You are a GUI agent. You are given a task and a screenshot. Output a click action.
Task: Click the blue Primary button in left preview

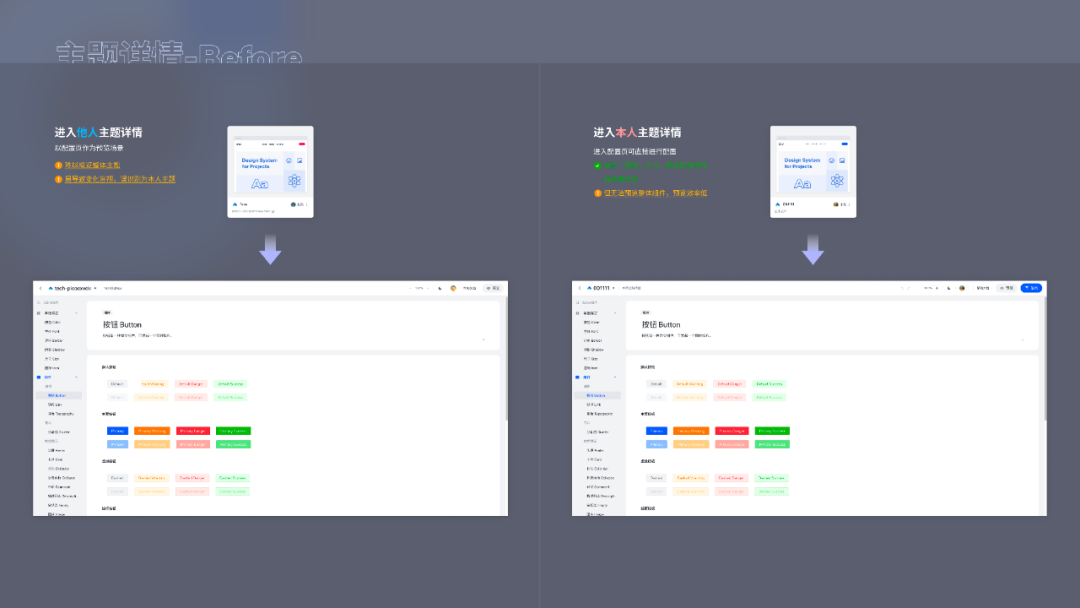(x=118, y=431)
